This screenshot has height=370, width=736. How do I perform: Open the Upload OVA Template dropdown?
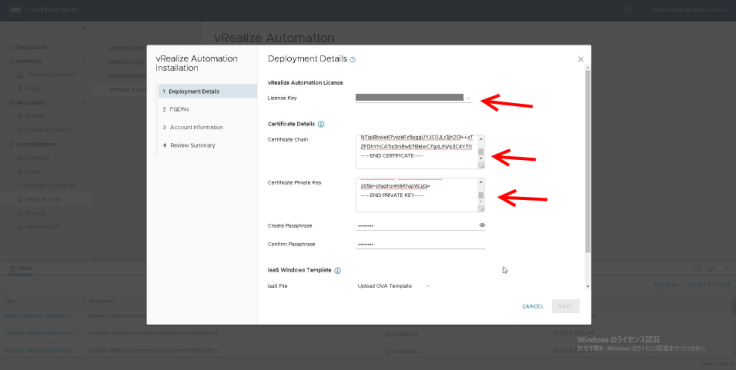pos(393,286)
